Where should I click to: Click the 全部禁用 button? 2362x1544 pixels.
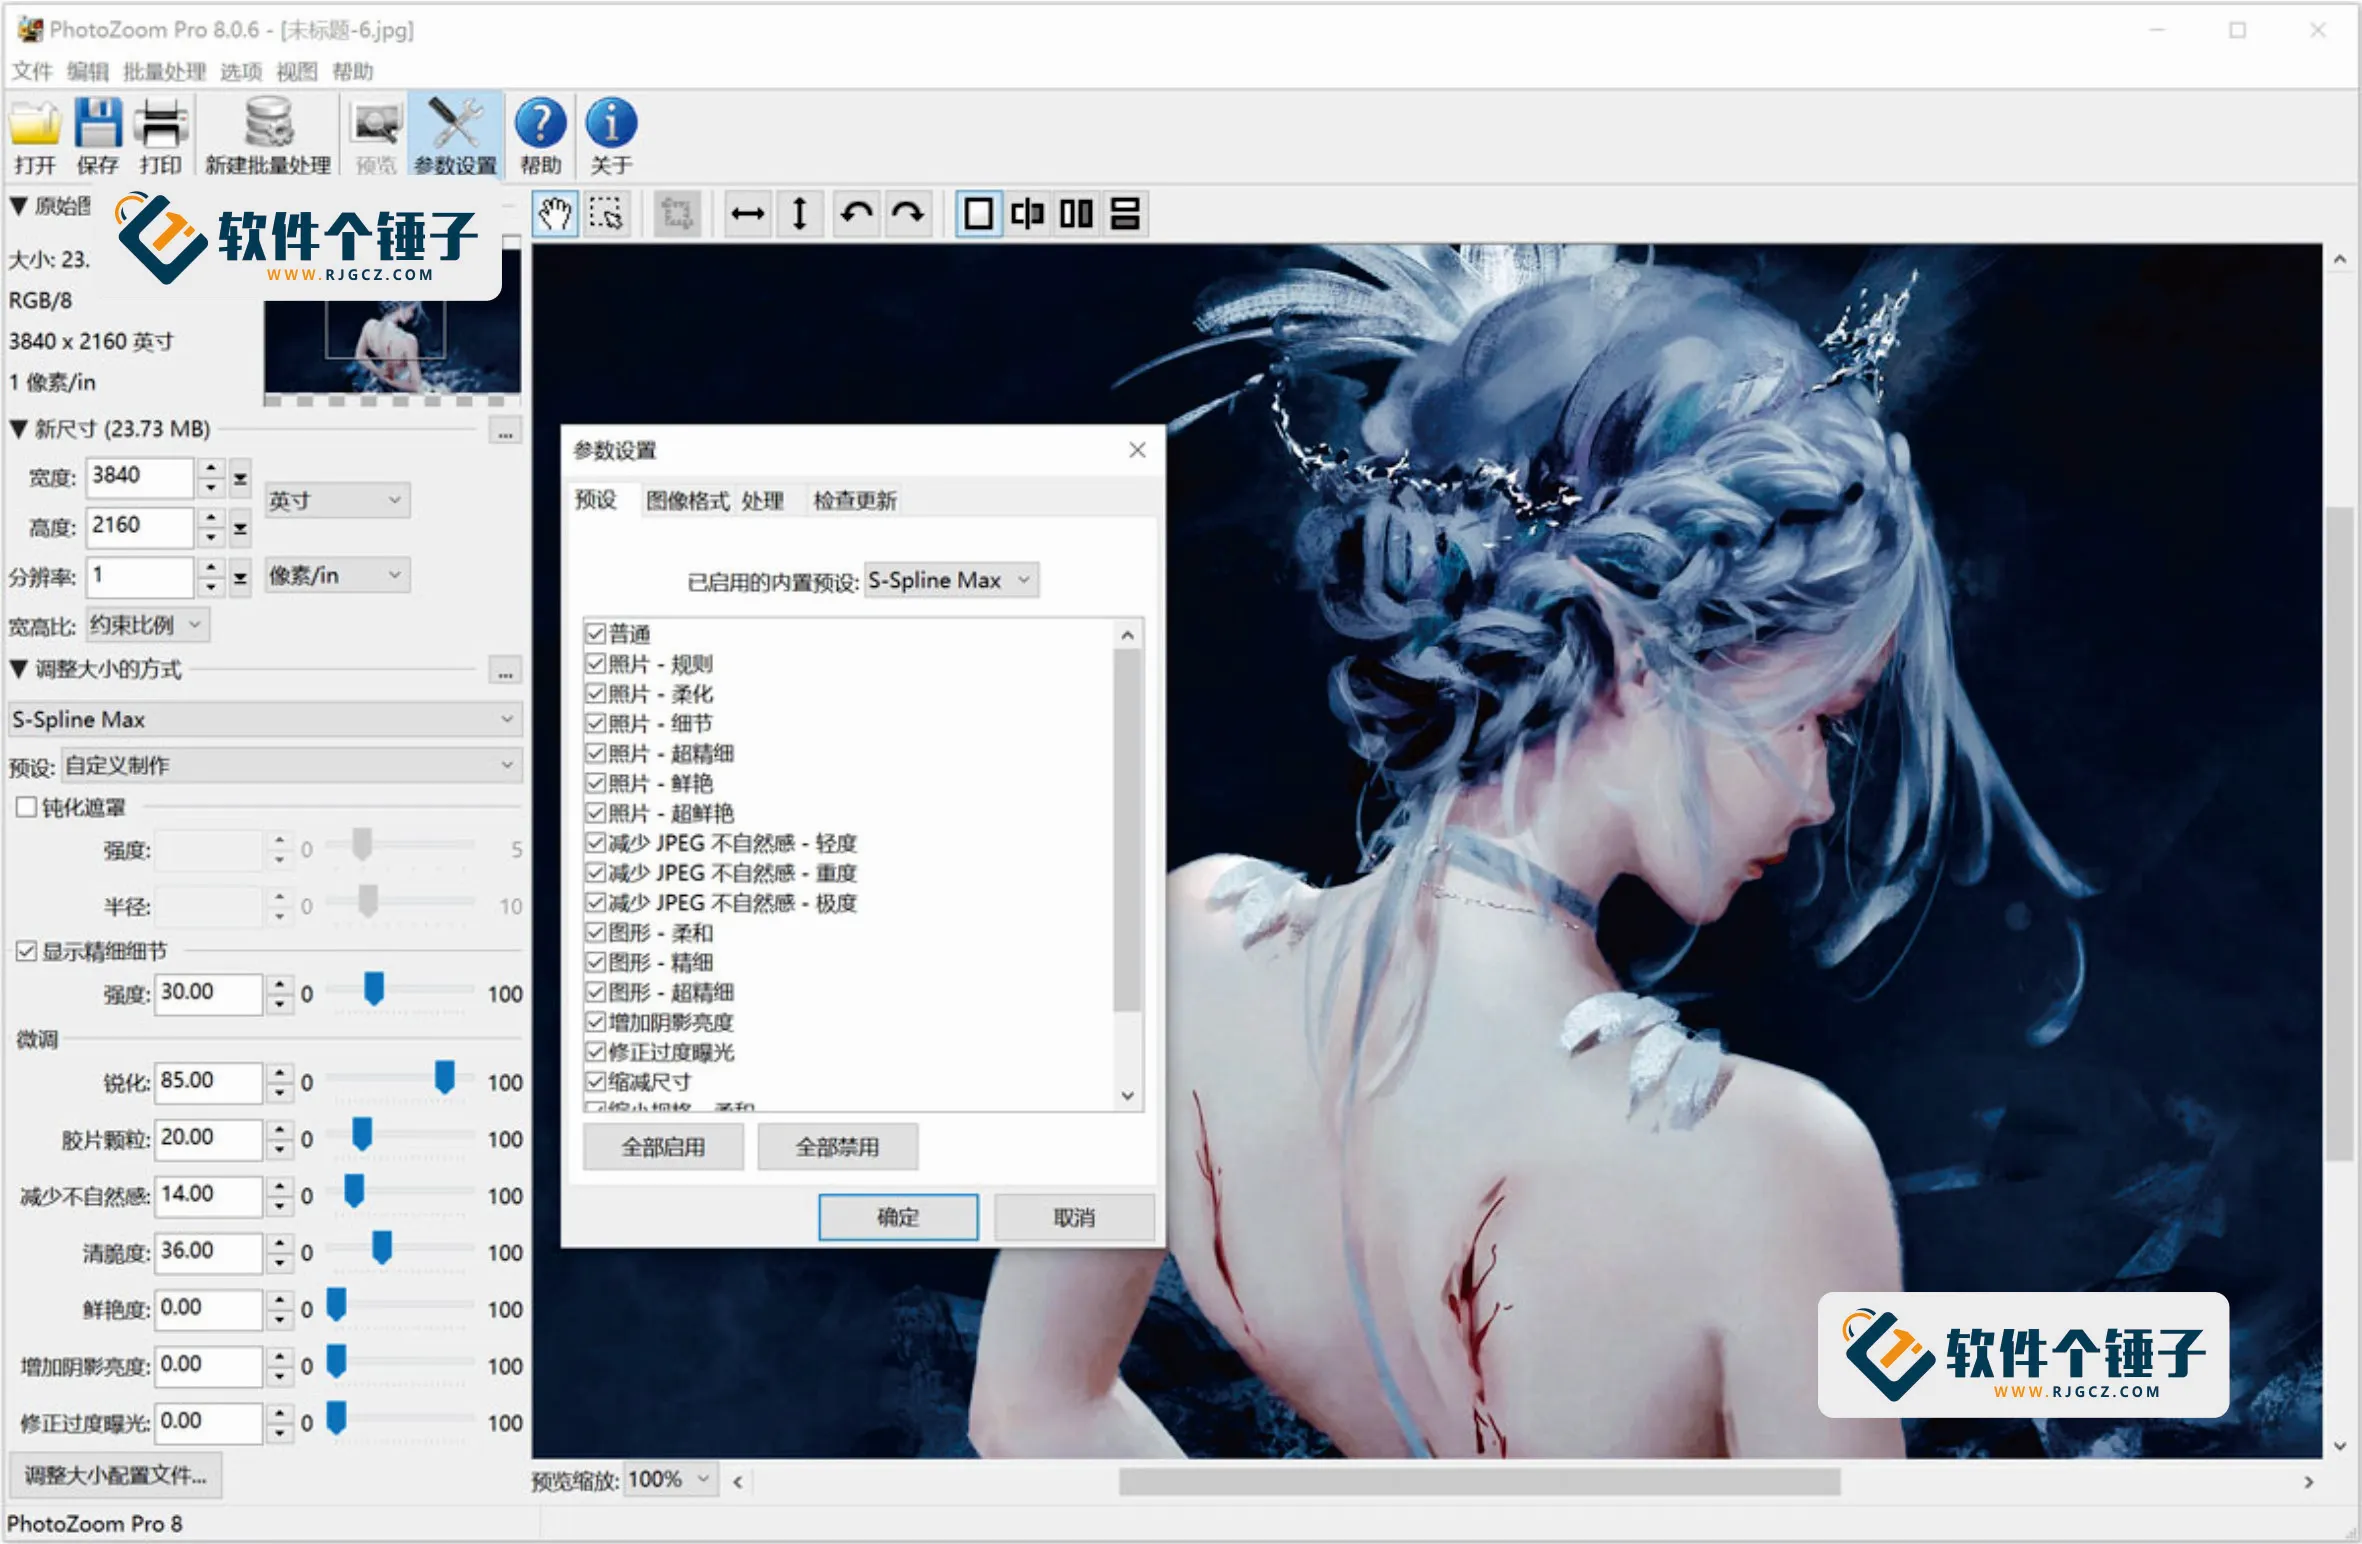(x=837, y=1147)
